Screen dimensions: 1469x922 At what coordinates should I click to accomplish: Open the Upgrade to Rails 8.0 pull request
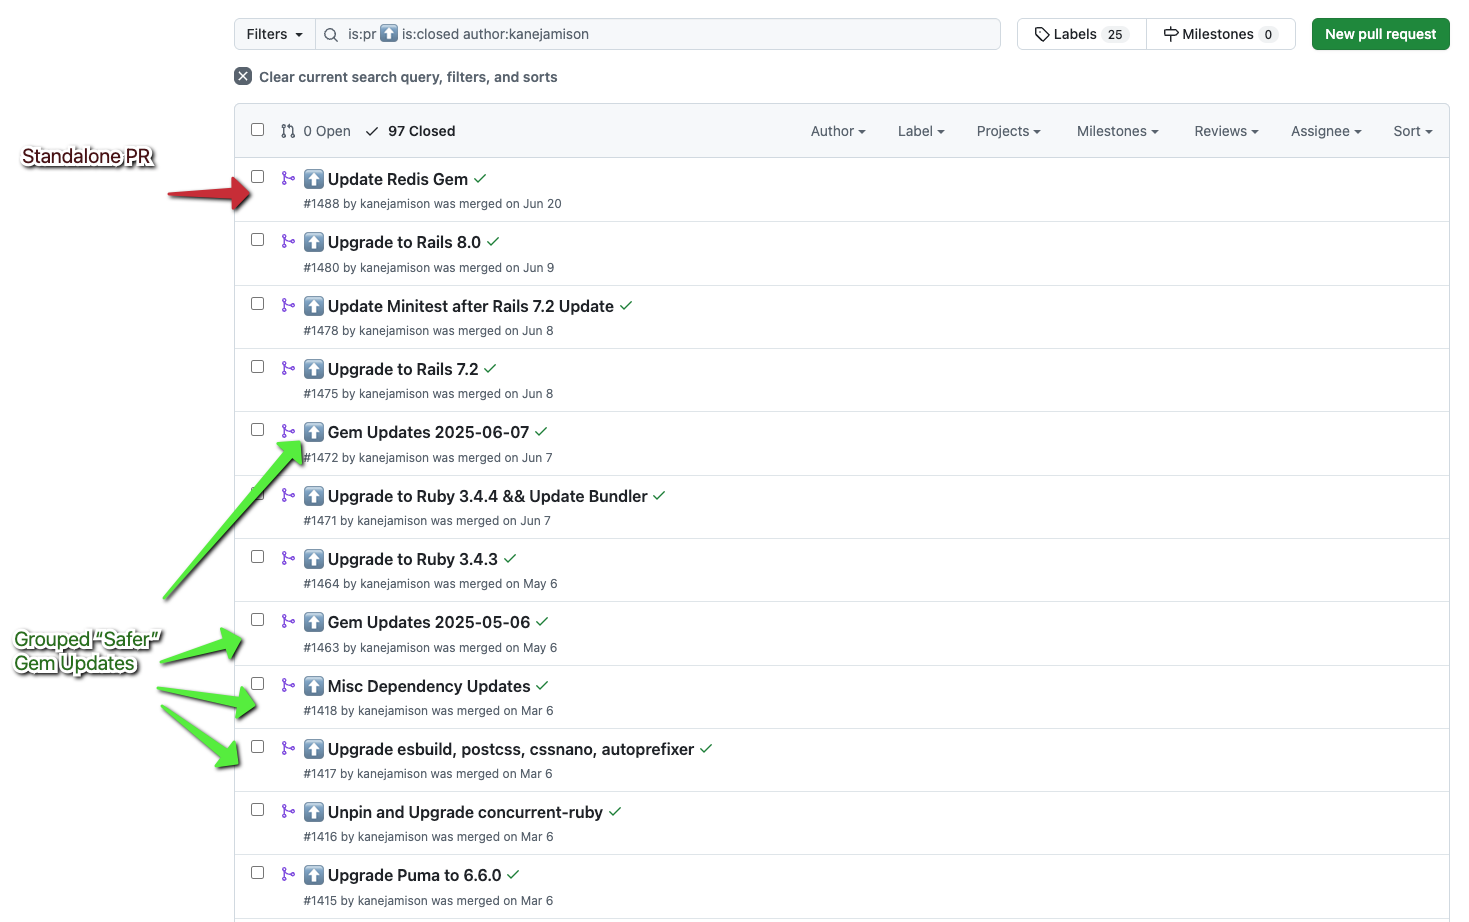coord(404,242)
